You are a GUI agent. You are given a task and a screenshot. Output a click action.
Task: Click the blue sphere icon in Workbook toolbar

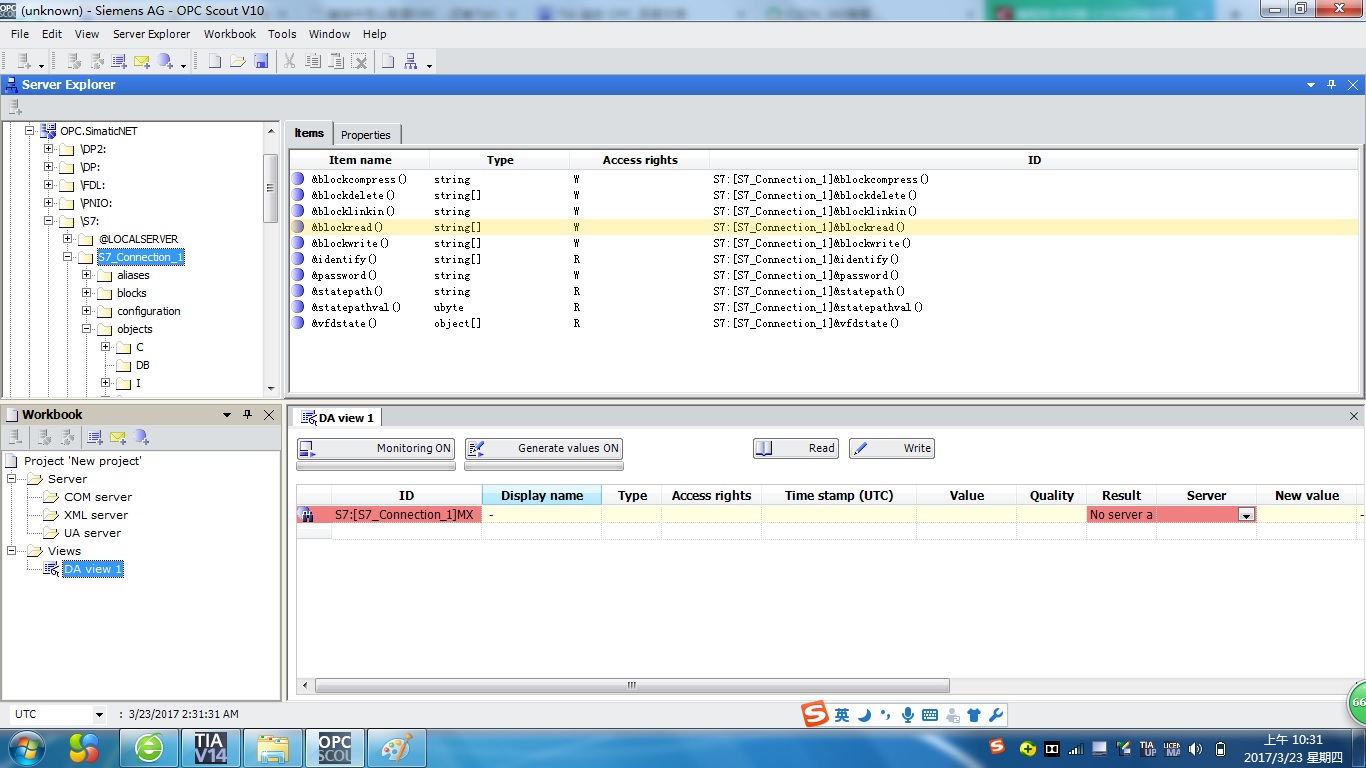tap(141, 437)
